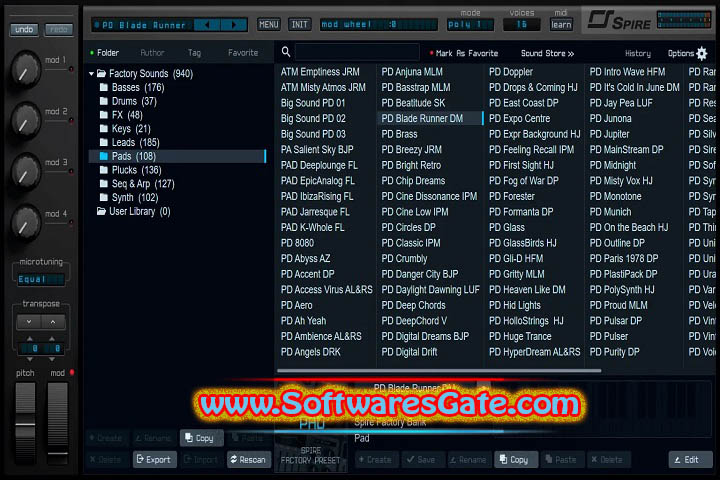Select the Seq & Arp folder
The width and height of the screenshot is (720, 480).
(137, 184)
